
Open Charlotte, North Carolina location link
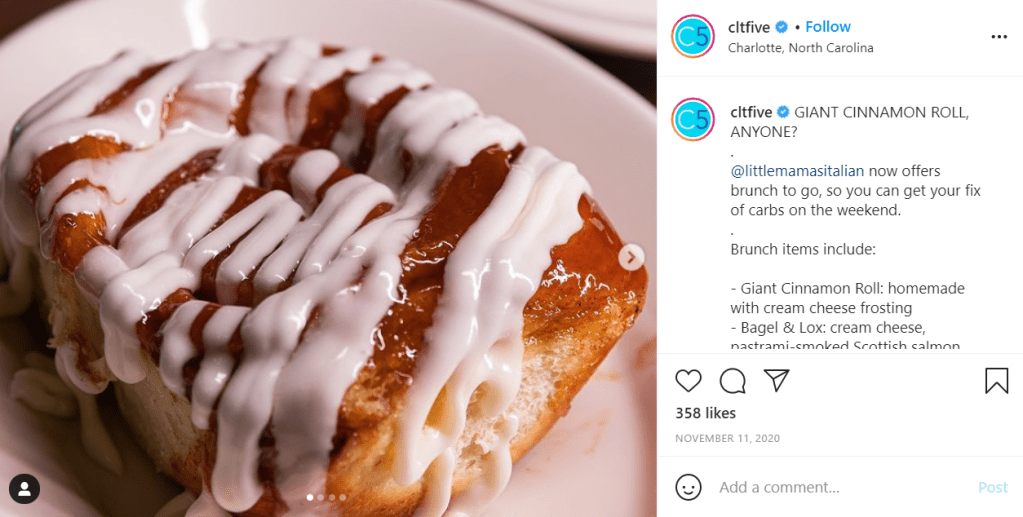pyautogui.click(x=801, y=48)
